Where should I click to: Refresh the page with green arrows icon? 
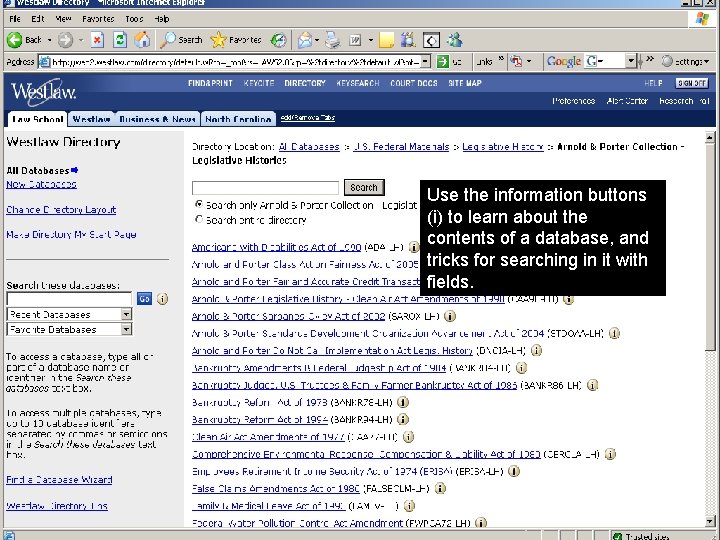120,40
